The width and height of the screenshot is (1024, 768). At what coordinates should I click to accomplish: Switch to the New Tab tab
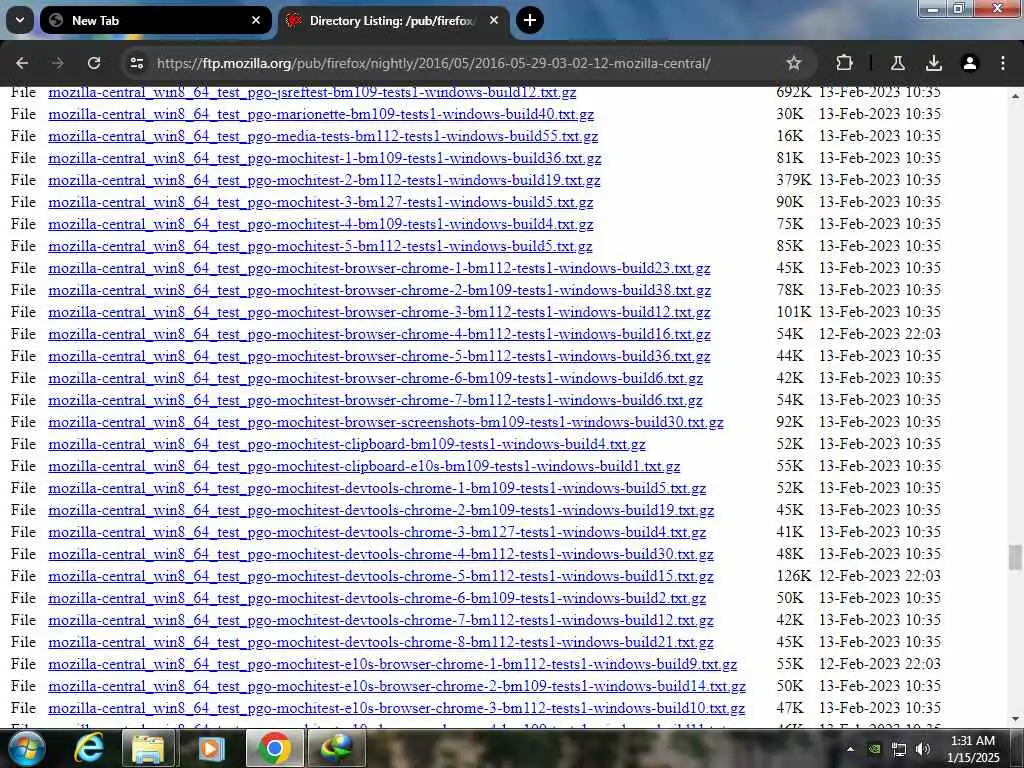(x=155, y=20)
